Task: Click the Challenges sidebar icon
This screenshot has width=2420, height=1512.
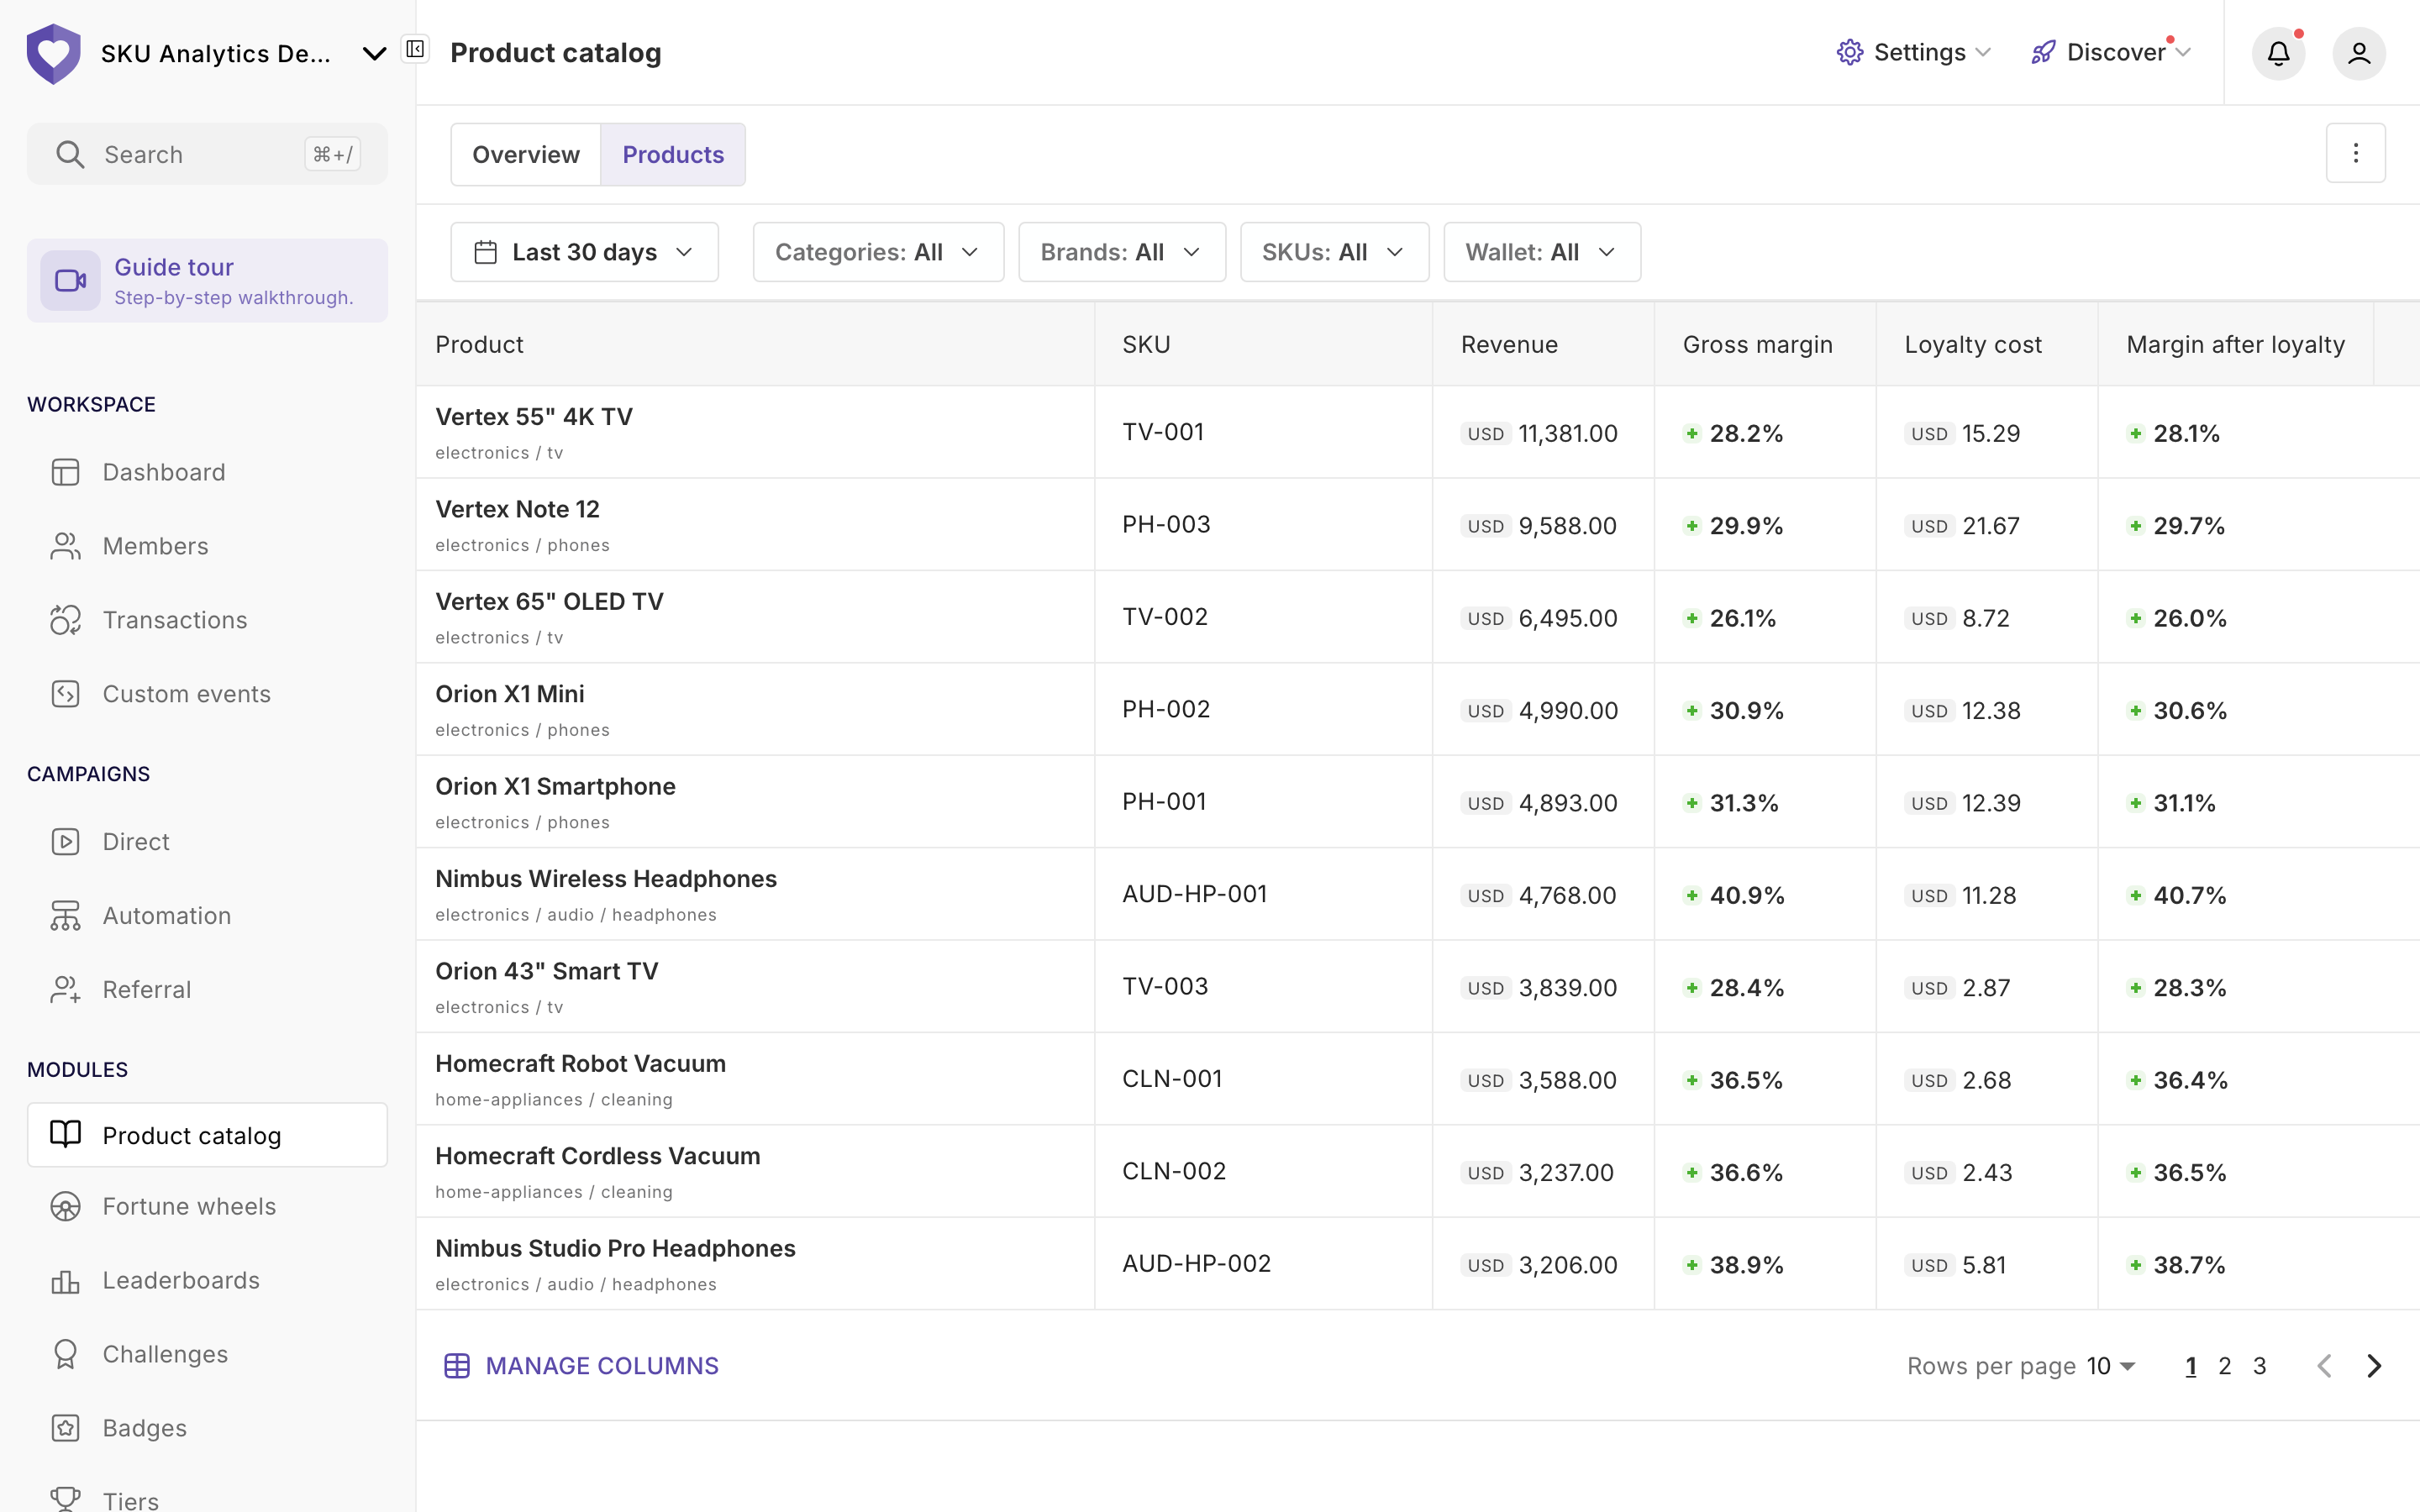Action: pos(65,1355)
